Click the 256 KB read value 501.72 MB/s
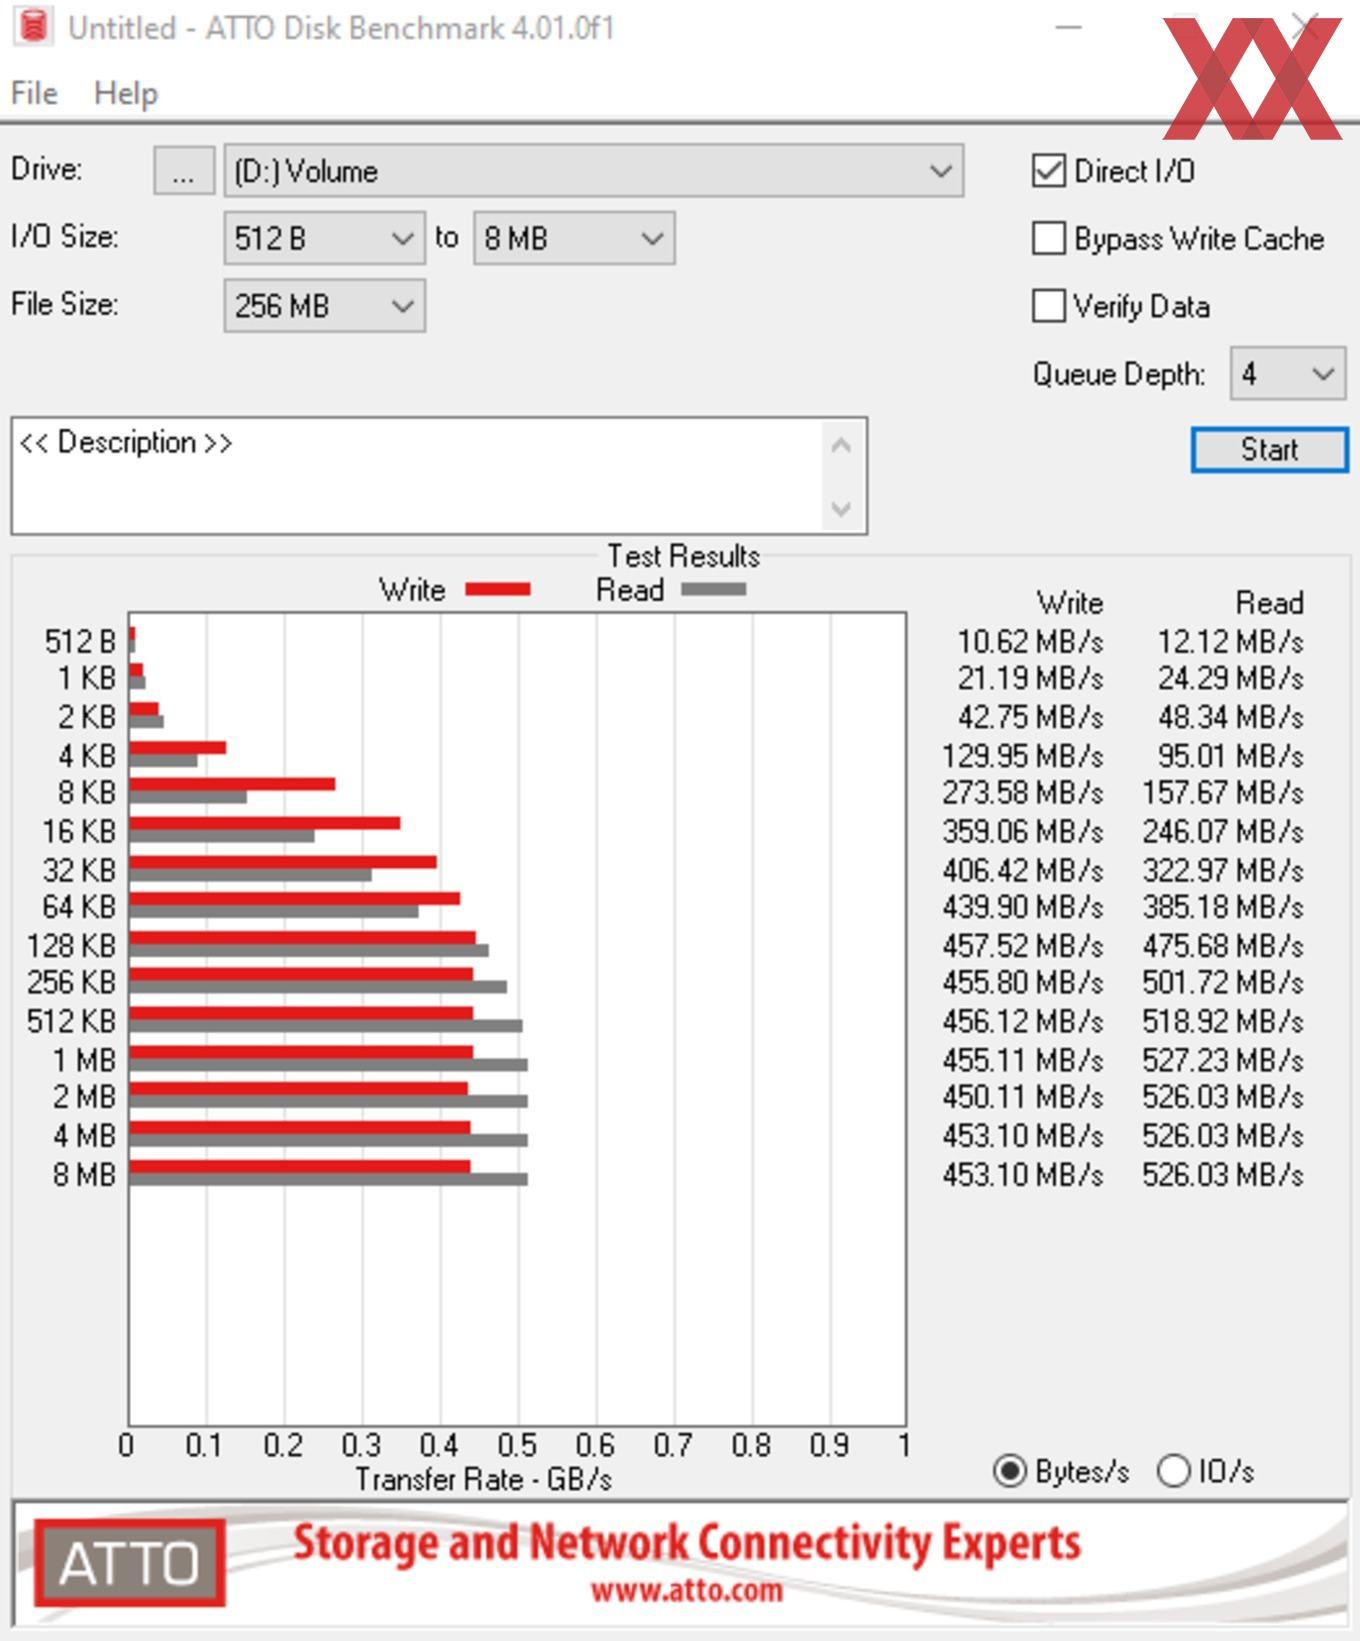 [x=1223, y=983]
